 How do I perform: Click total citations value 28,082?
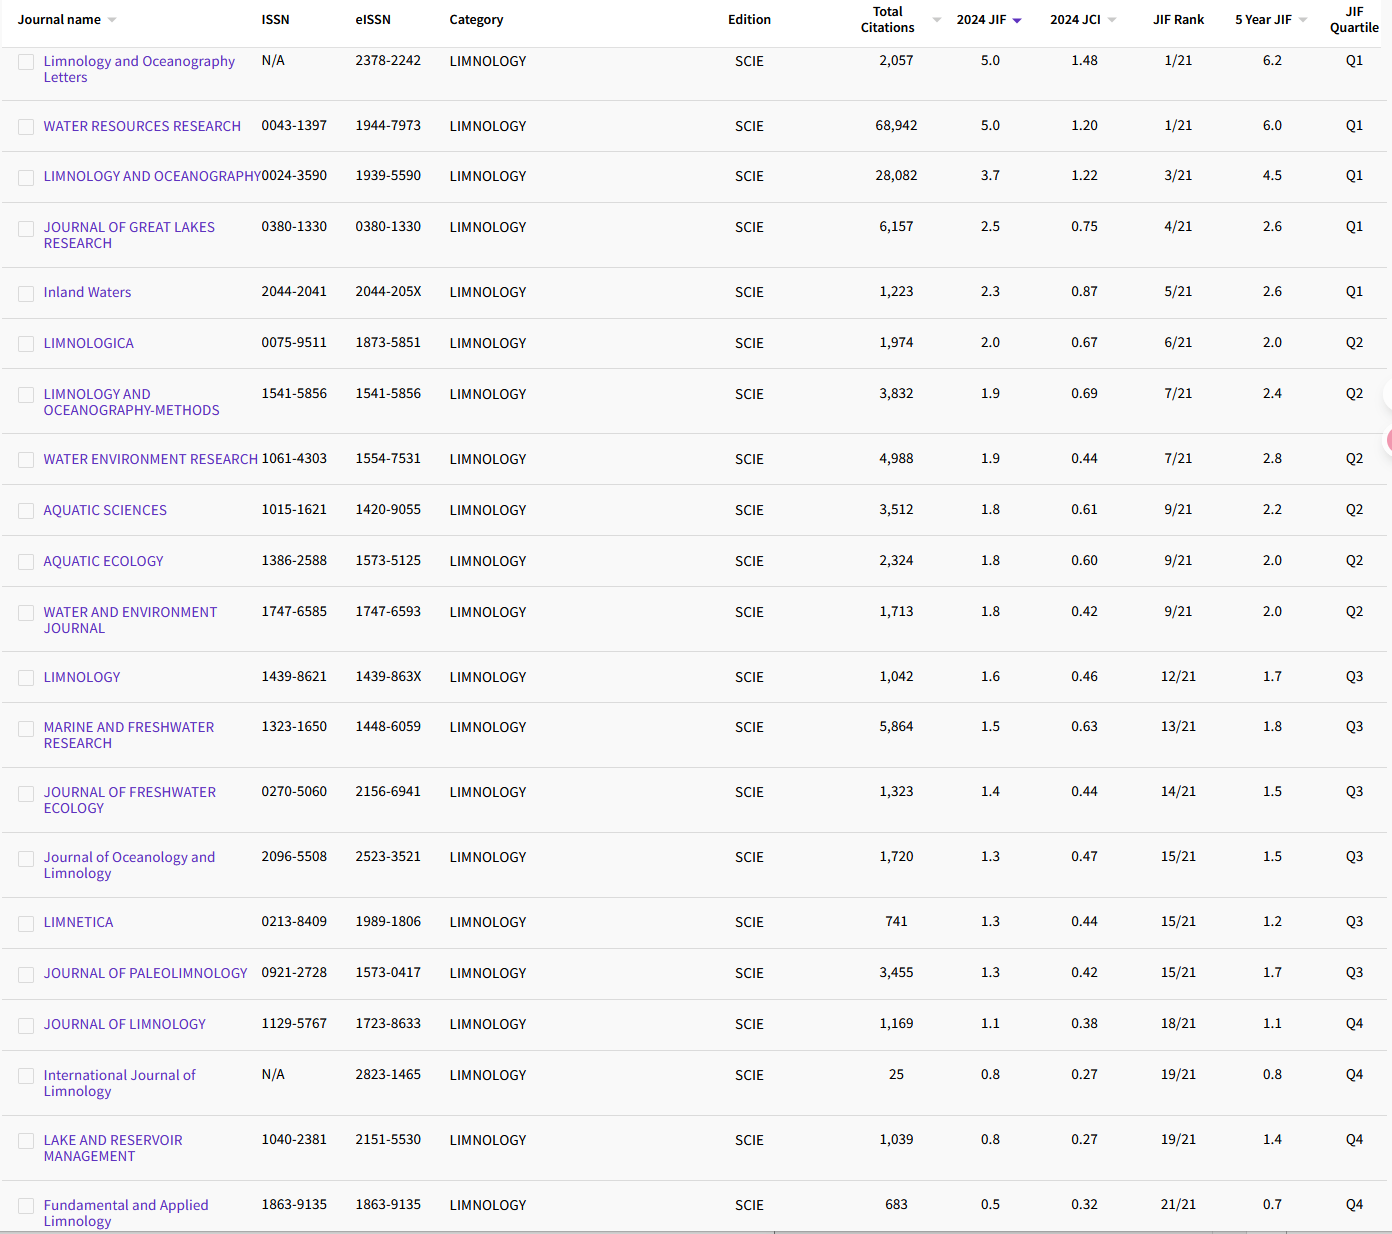tap(896, 176)
